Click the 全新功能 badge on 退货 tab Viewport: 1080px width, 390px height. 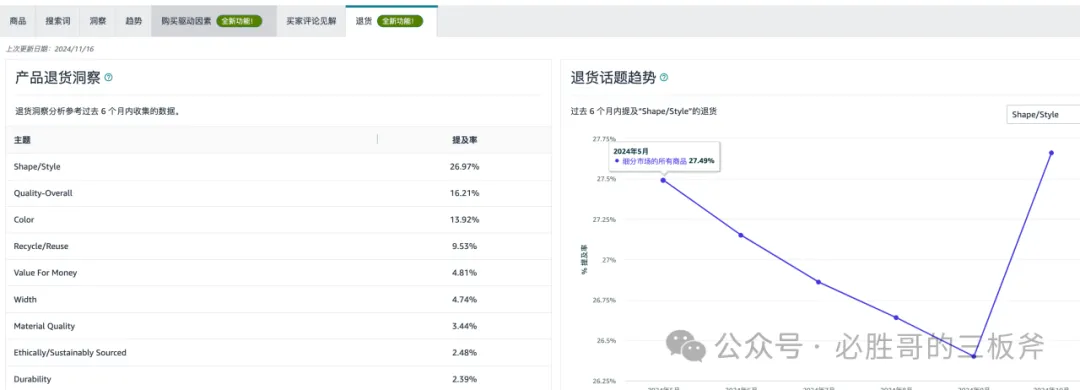[x=399, y=21]
